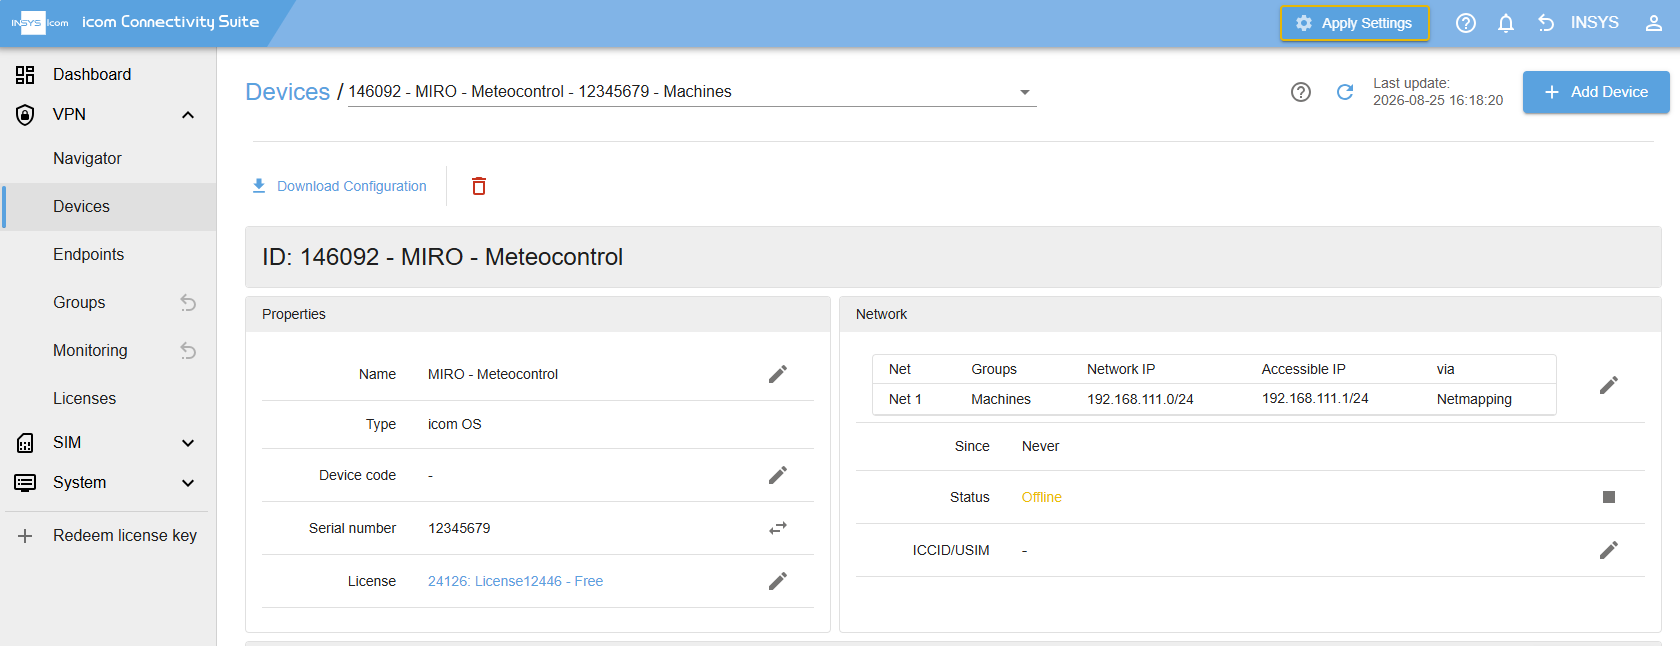The height and width of the screenshot is (646, 1680).
Task: Edit the License assignment
Action: tap(778, 581)
